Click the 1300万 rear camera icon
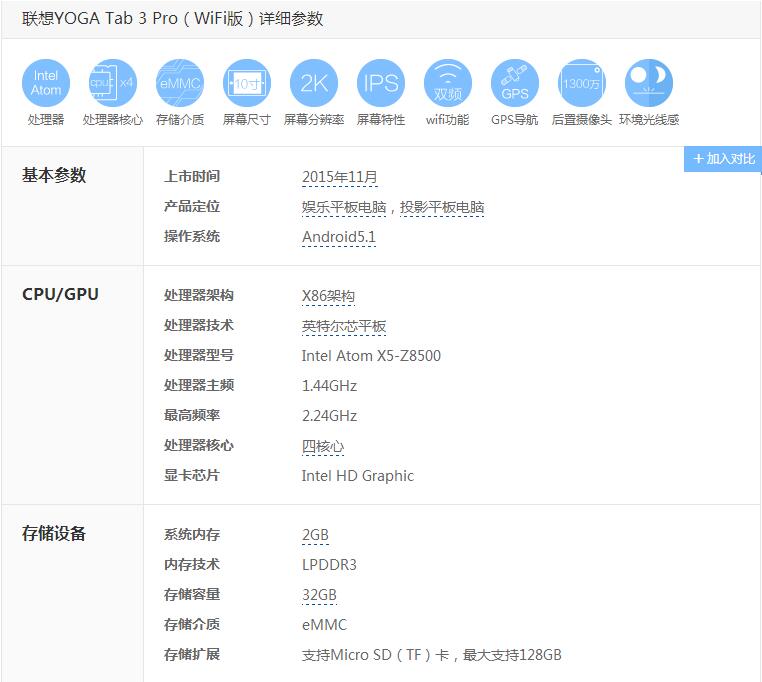Image resolution: width=762 pixels, height=682 pixels. point(582,83)
